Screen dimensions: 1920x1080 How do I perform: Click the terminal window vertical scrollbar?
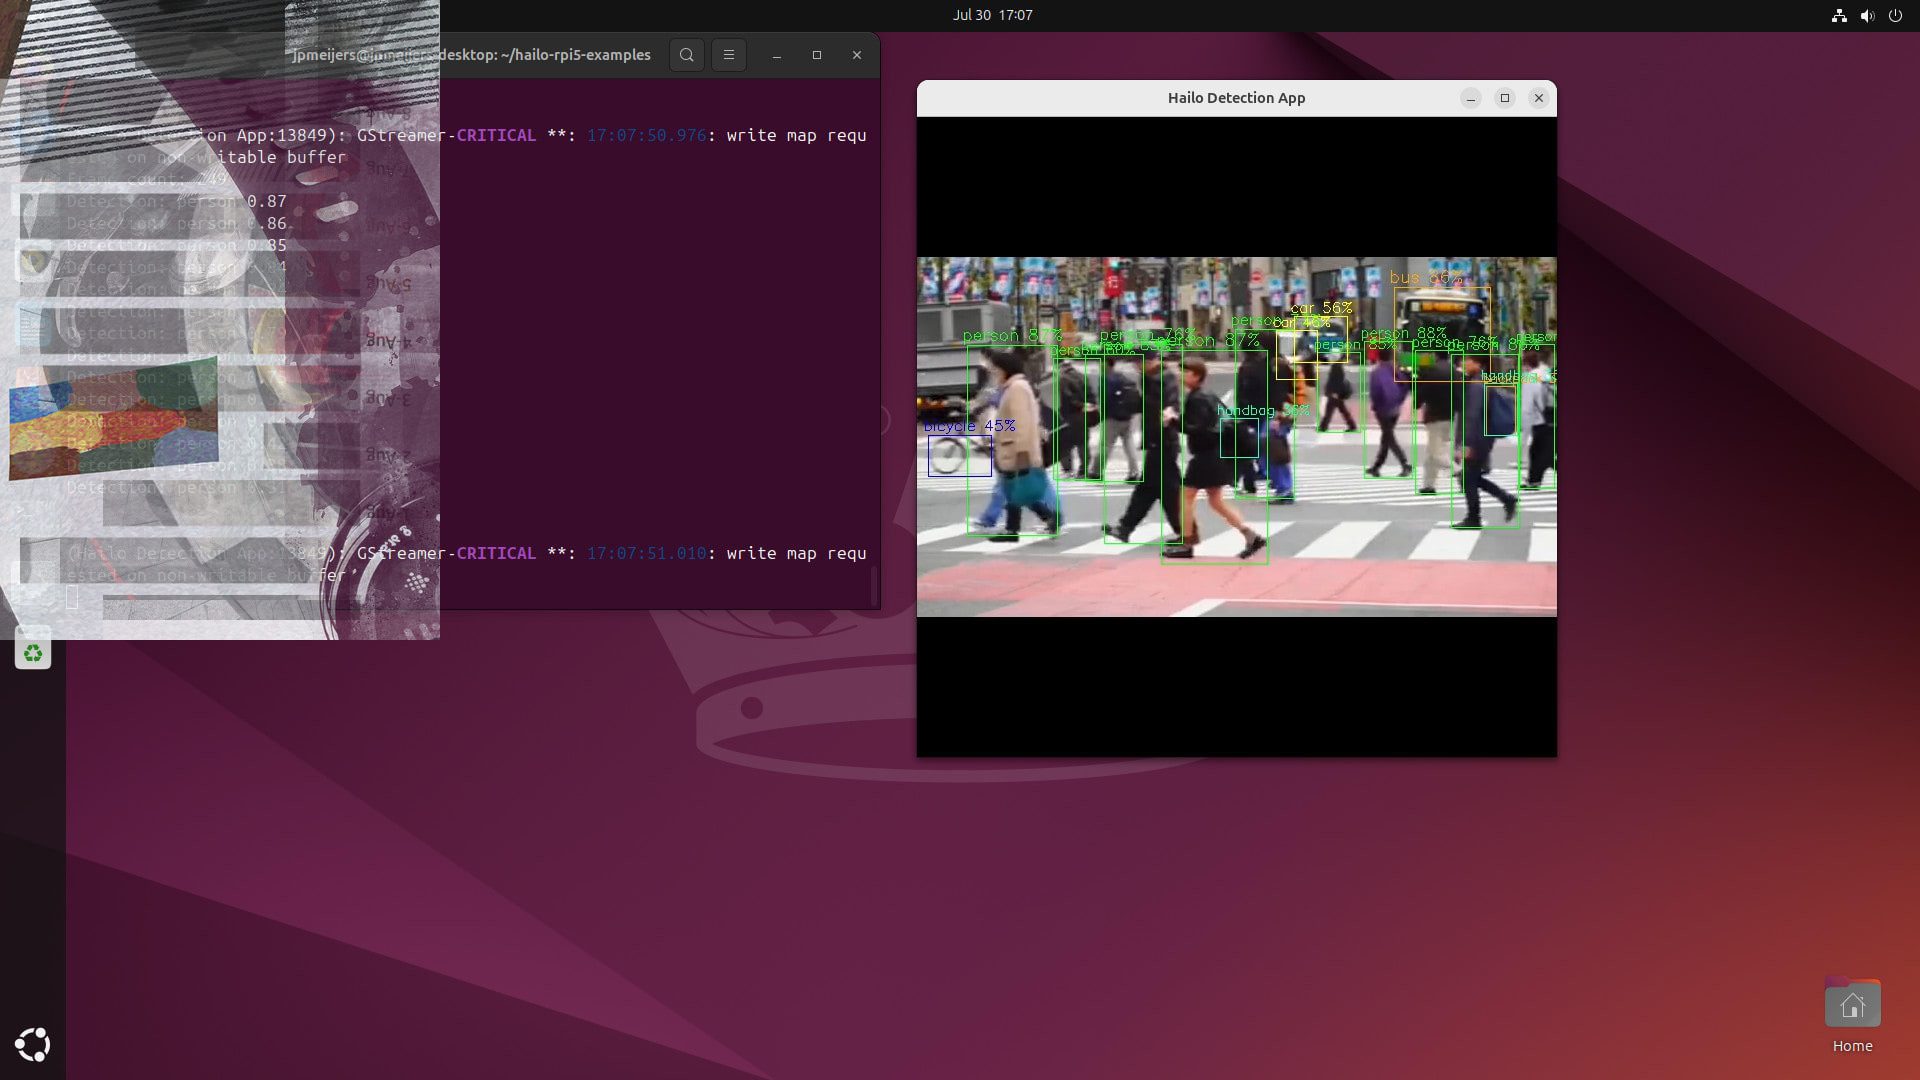875,585
